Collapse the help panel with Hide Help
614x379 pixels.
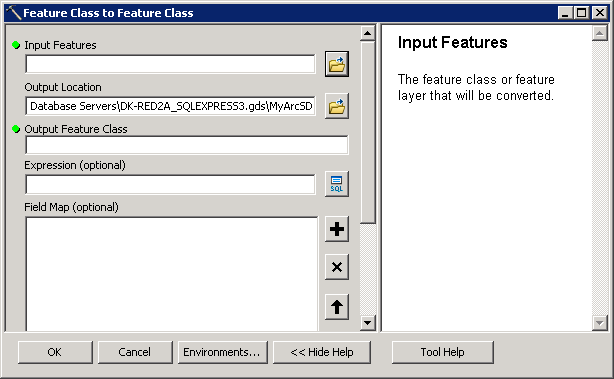322,352
